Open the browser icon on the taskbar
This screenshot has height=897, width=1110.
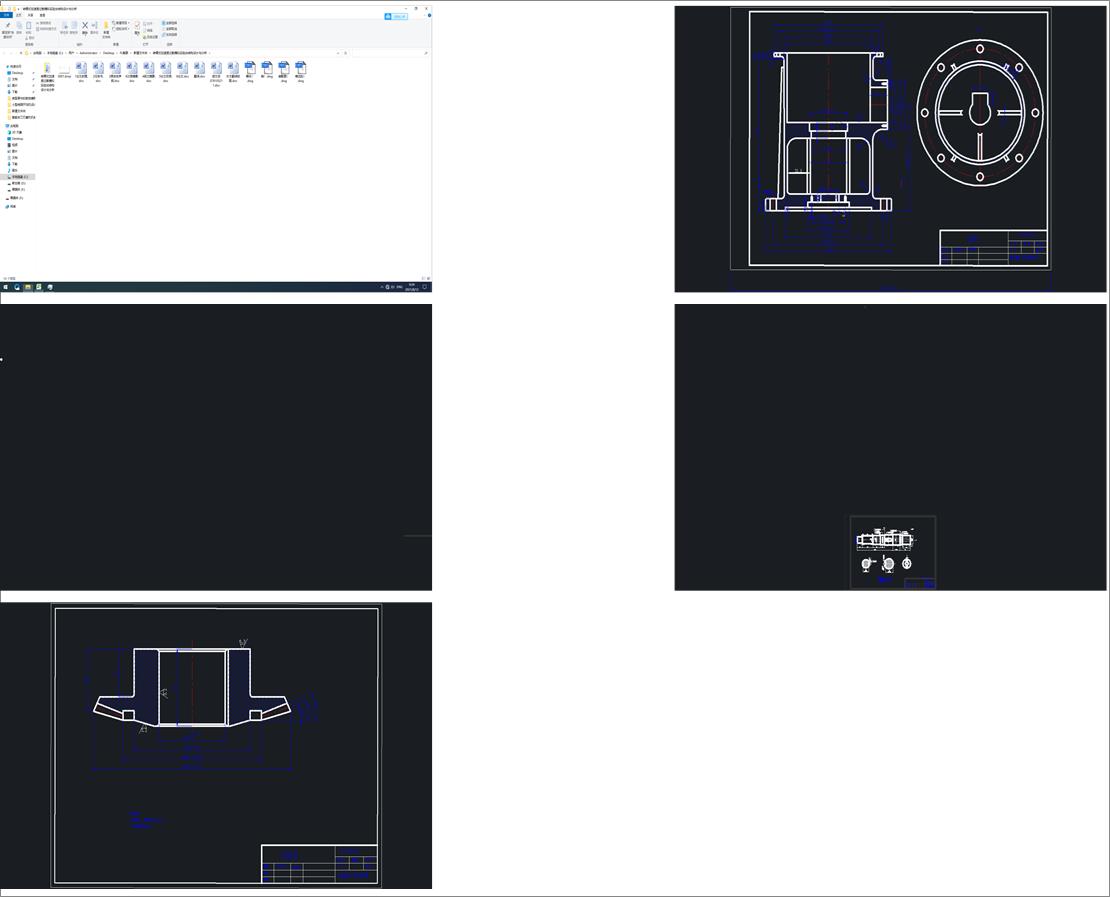click(x=17, y=287)
